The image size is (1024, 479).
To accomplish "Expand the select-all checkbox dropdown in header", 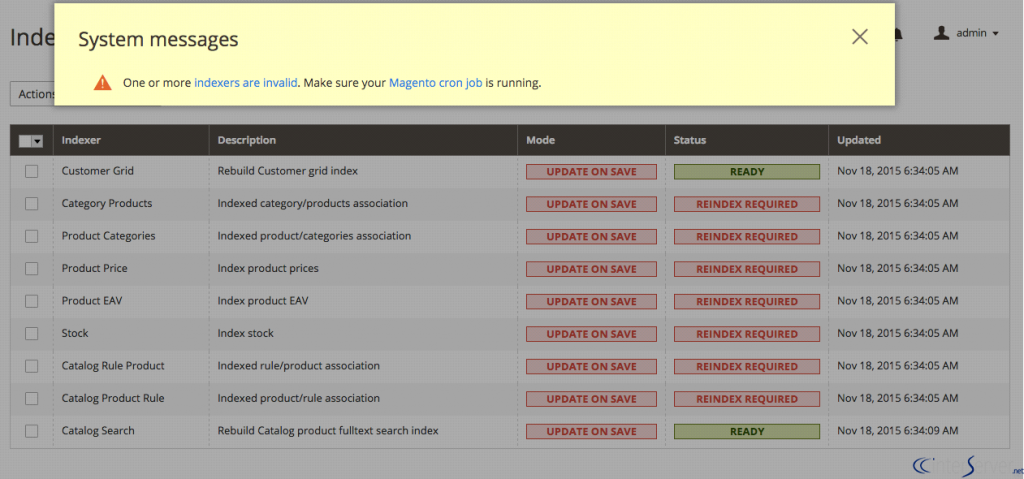I will (37, 141).
